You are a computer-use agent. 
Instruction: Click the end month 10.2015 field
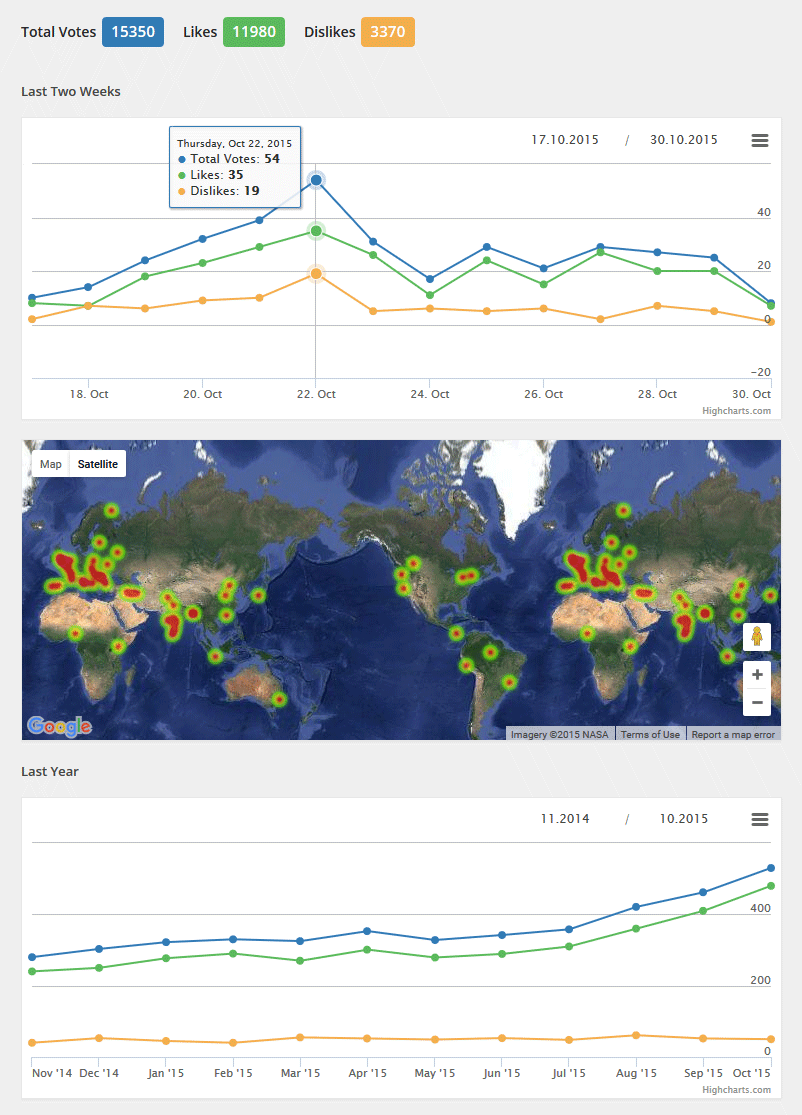[x=683, y=819]
